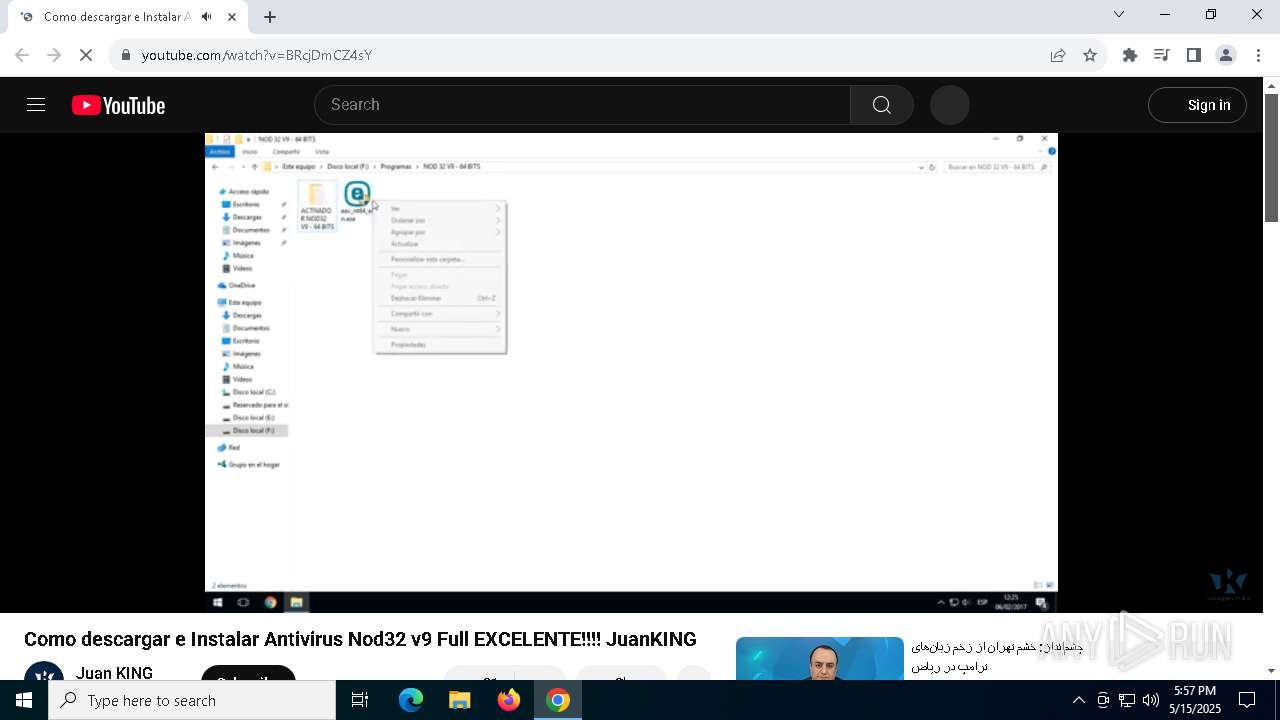1280x720 pixels.
Task: Select the Chrome taskbar icon
Action: pyautogui.click(x=558, y=700)
